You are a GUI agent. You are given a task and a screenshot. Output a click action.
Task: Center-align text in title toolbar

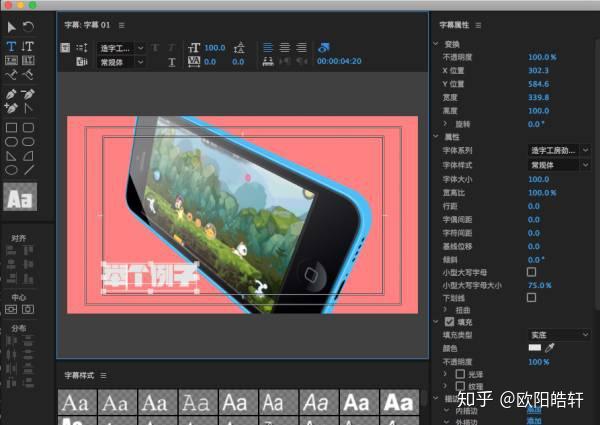click(285, 47)
